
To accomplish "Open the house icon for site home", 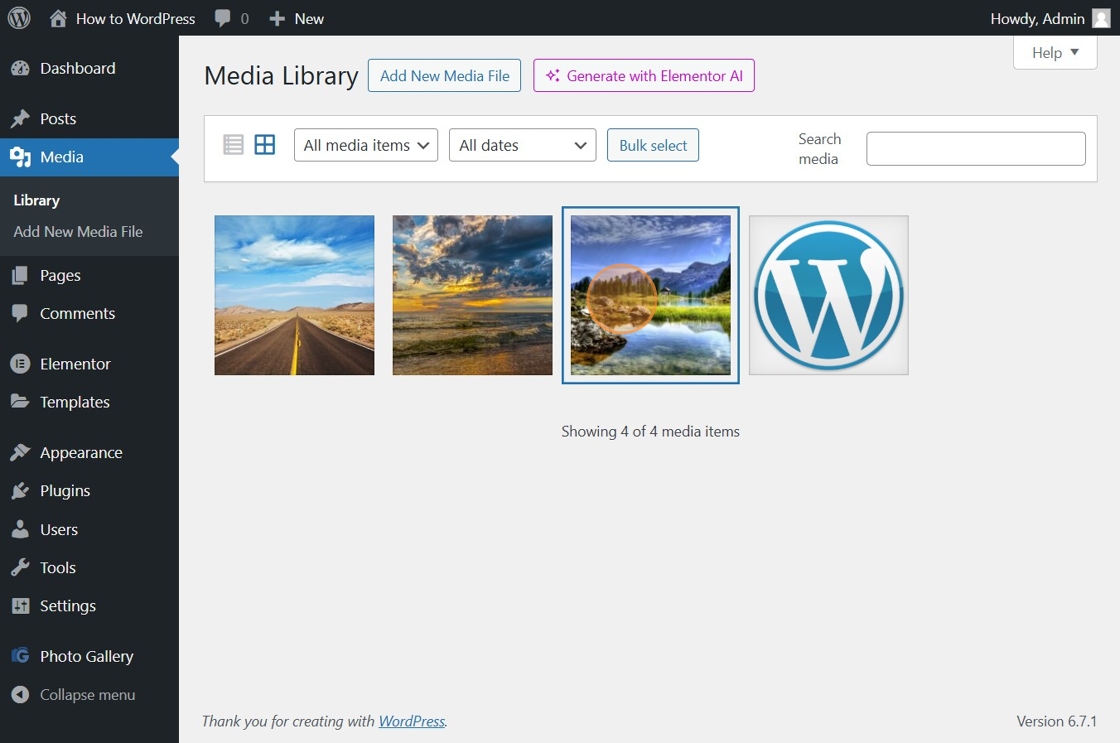I will coord(58,18).
